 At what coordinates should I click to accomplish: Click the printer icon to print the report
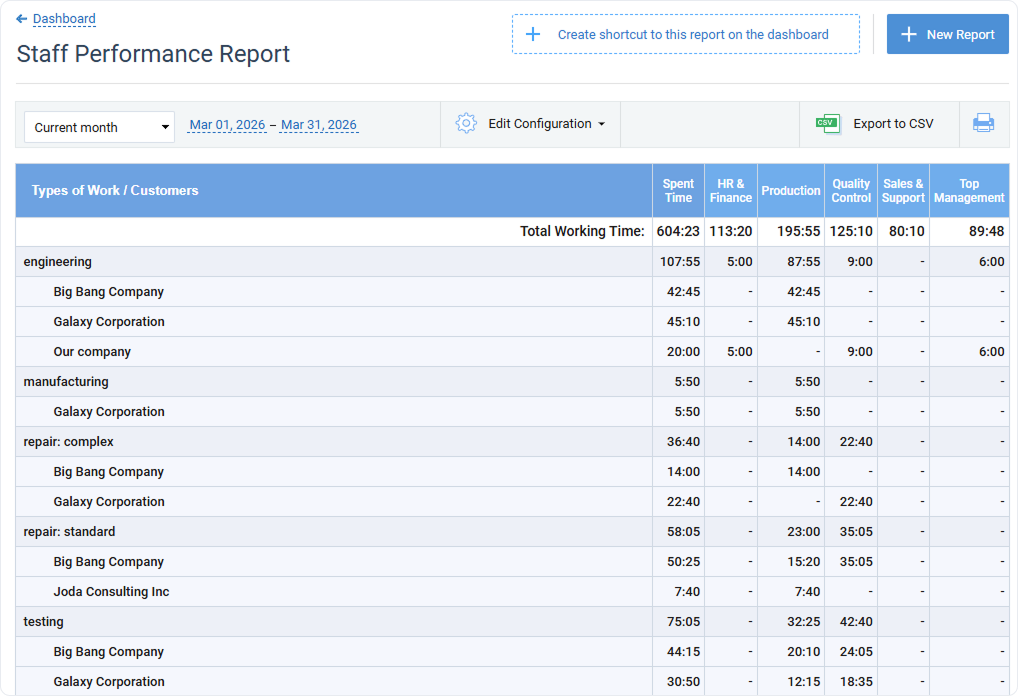tap(983, 123)
